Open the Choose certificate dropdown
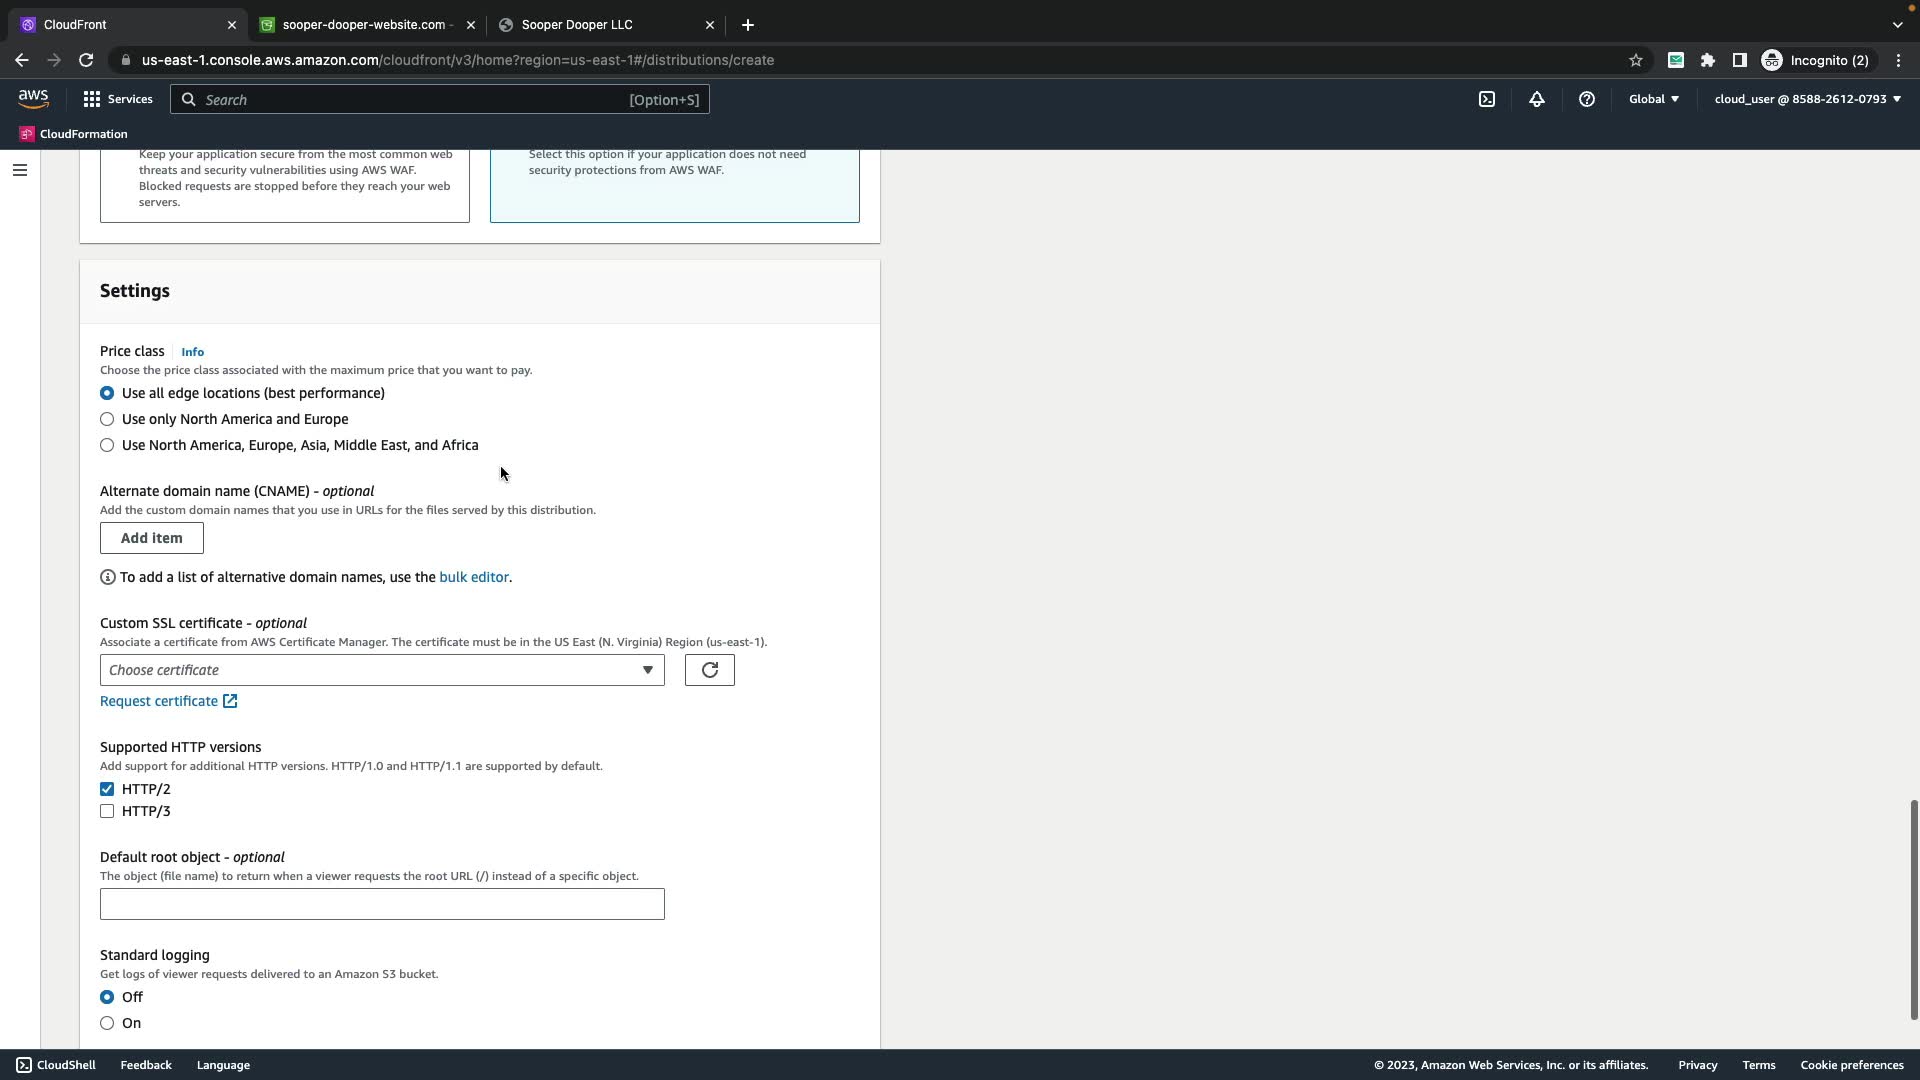Image resolution: width=1920 pixels, height=1080 pixels. pyautogui.click(x=381, y=670)
